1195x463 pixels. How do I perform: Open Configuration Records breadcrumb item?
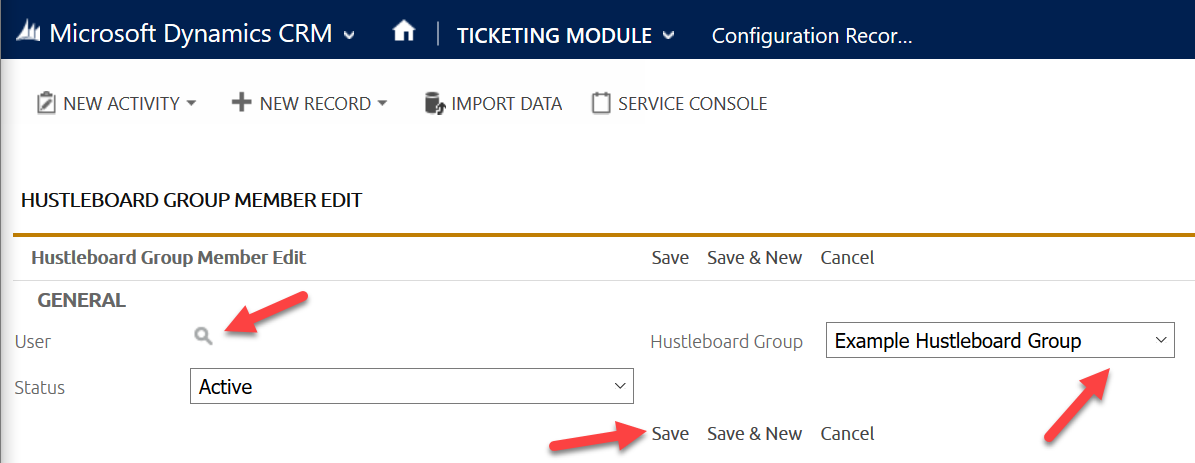click(812, 35)
